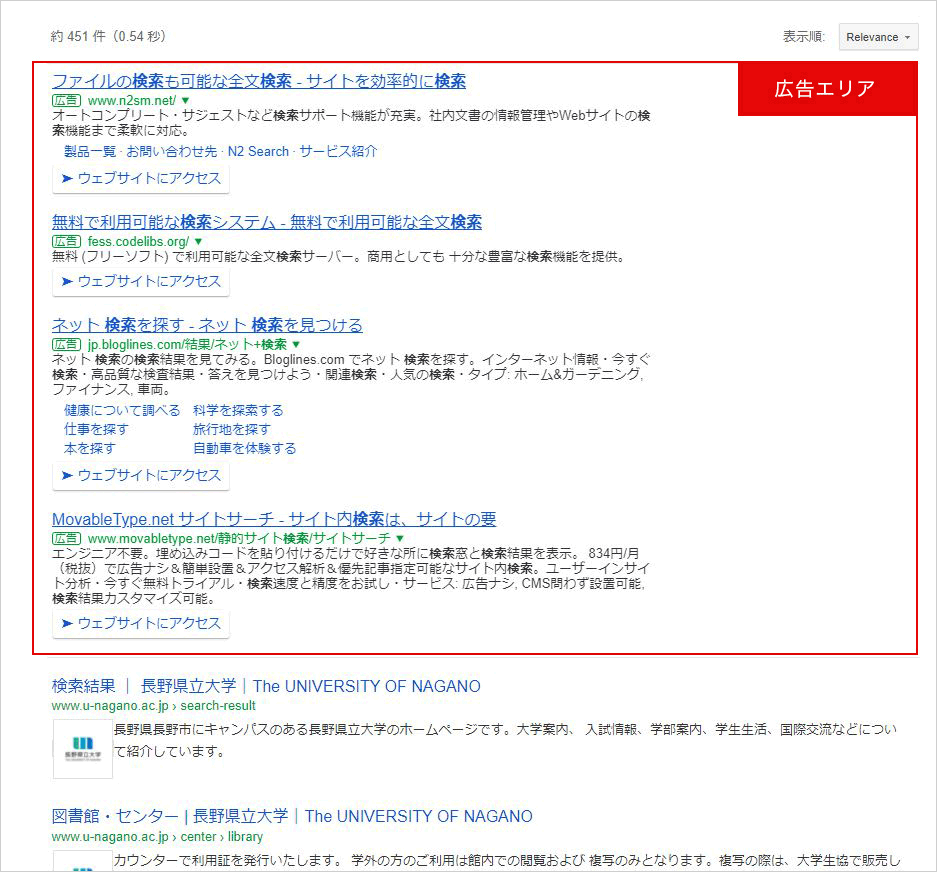Click ウェブサイトにアクセス under the n2sm.net ad

click(x=141, y=179)
